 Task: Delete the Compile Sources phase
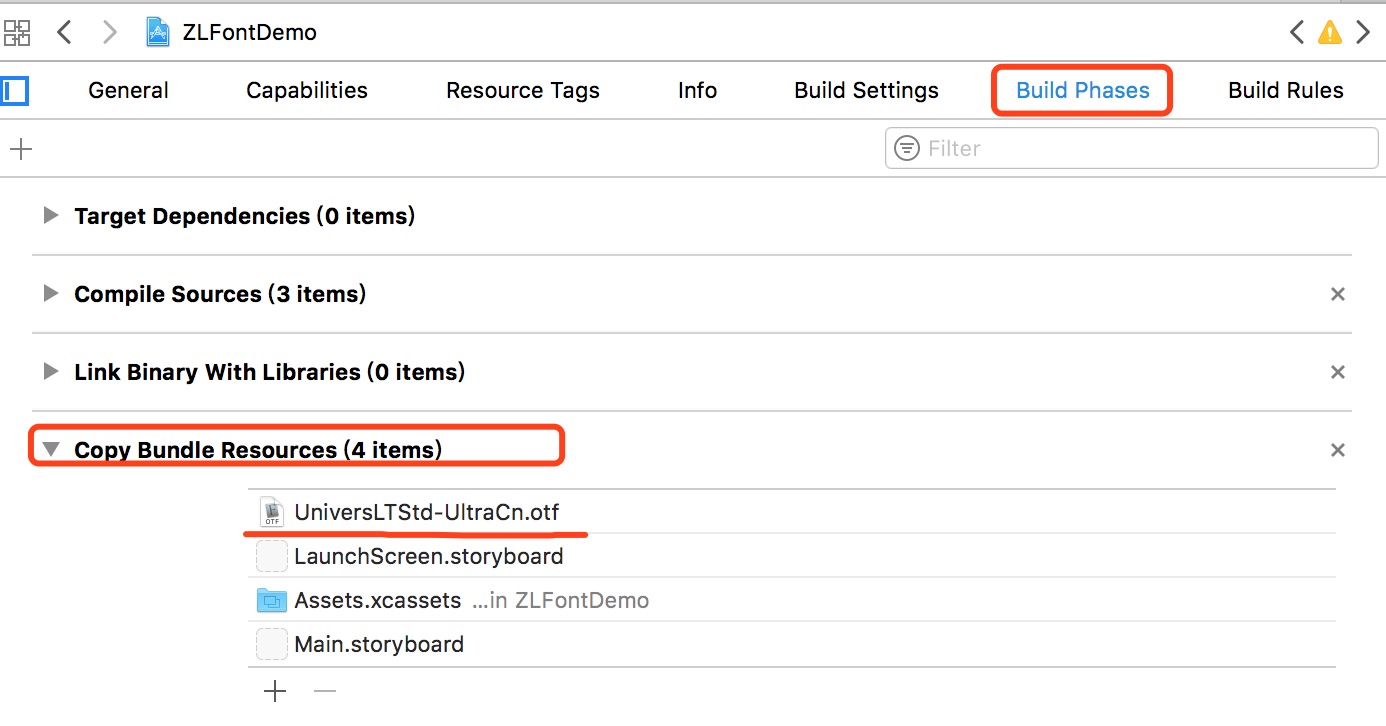pyautogui.click(x=1337, y=294)
